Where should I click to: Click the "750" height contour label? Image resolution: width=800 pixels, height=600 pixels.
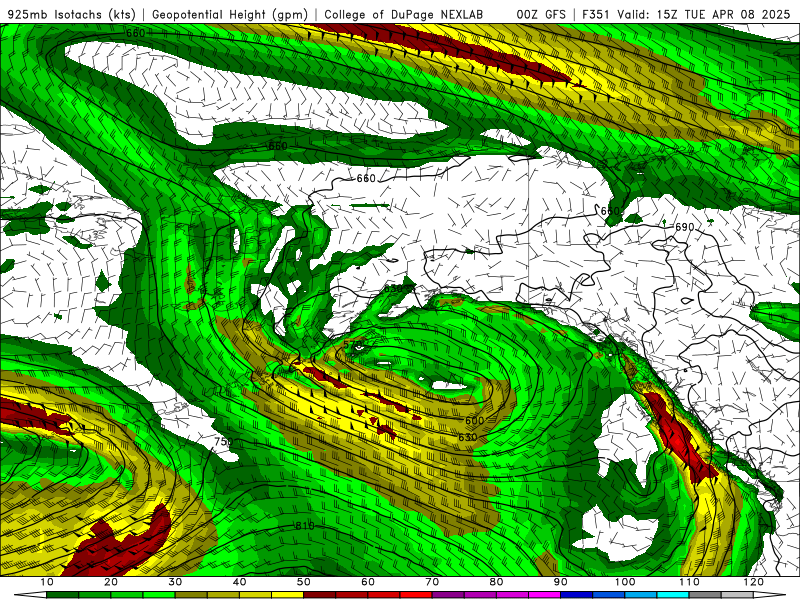tap(223, 442)
